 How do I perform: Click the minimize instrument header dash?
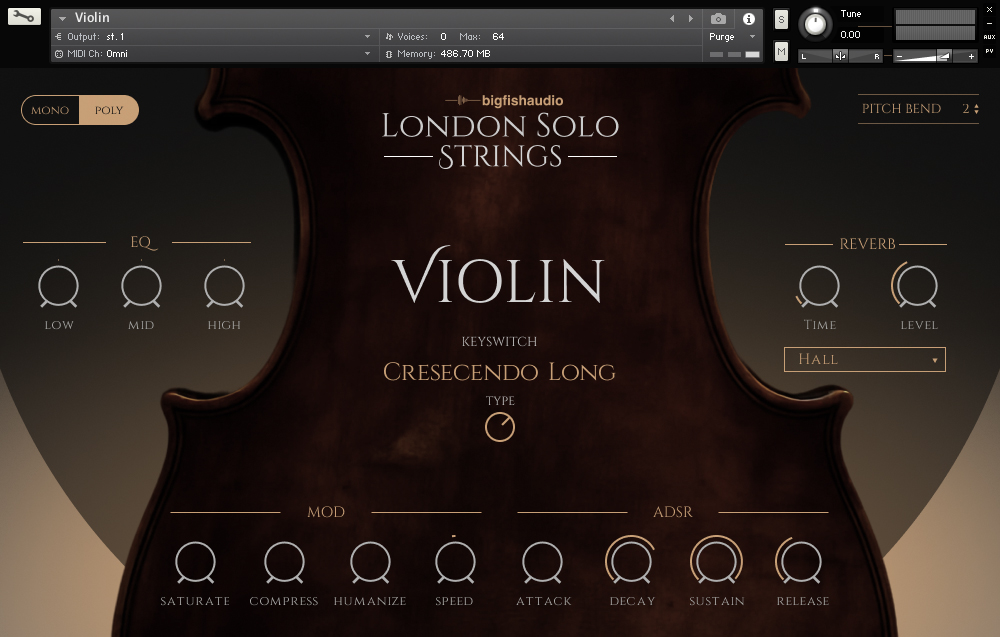pos(989,24)
